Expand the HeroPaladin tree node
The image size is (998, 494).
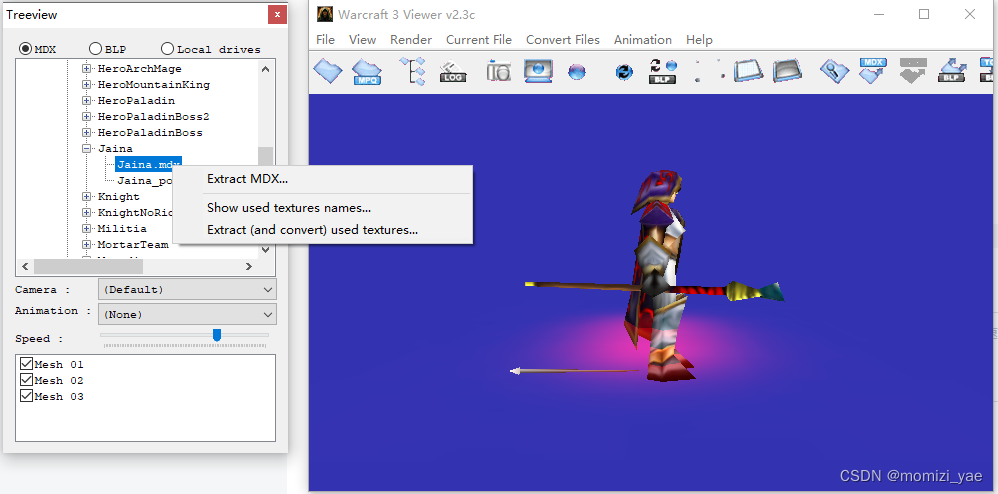tap(87, 100)
